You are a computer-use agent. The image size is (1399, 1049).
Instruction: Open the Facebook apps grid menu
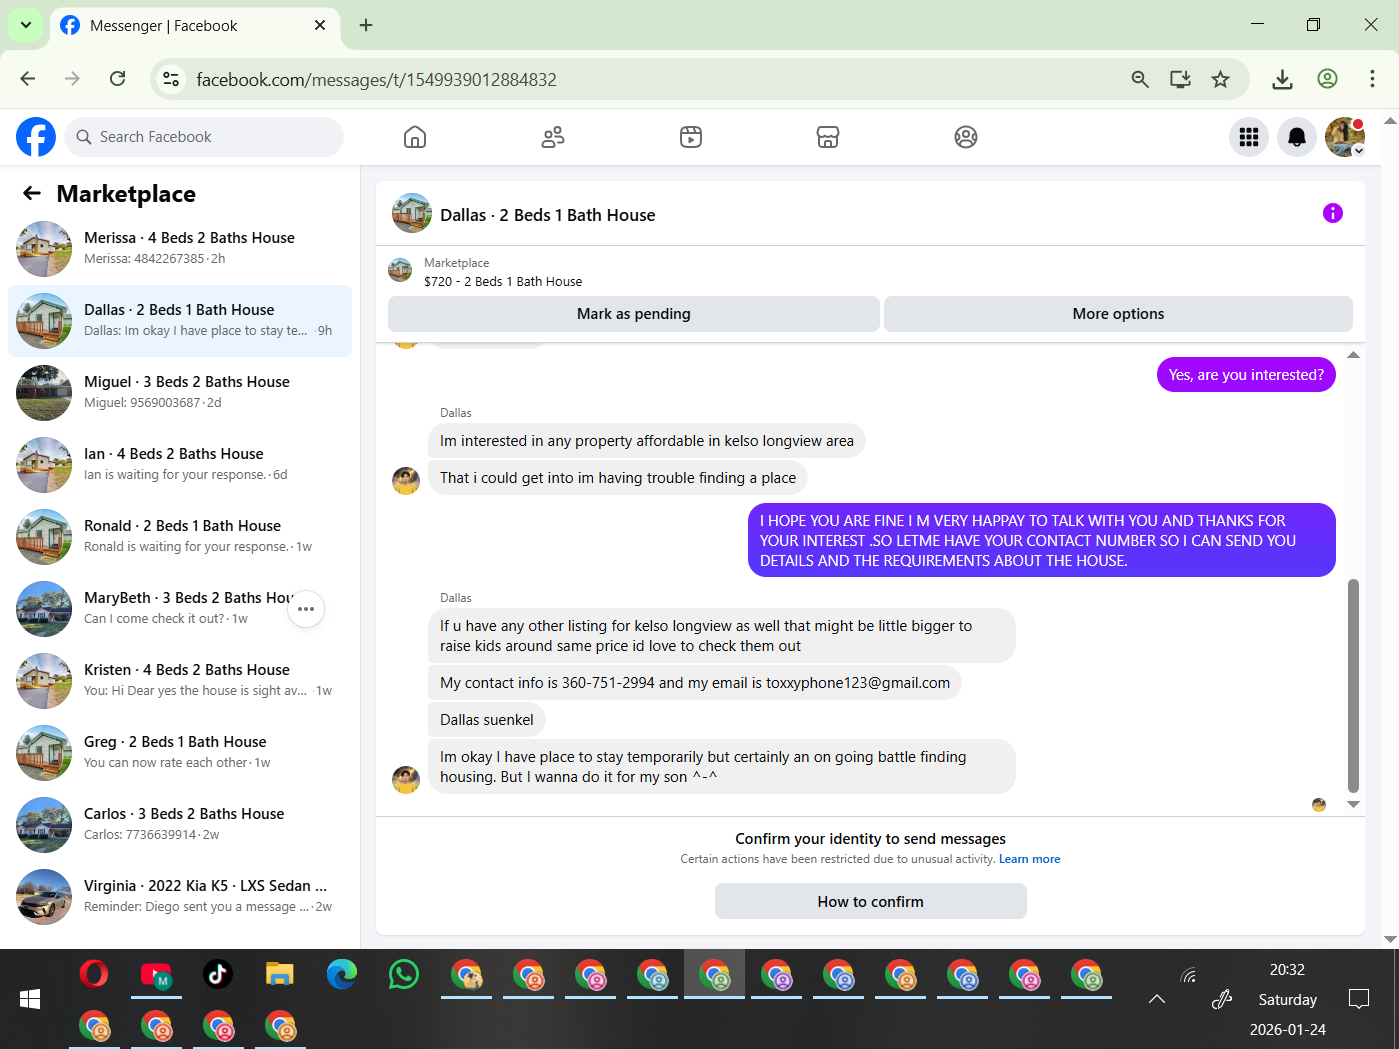(x=1249, y=137)
